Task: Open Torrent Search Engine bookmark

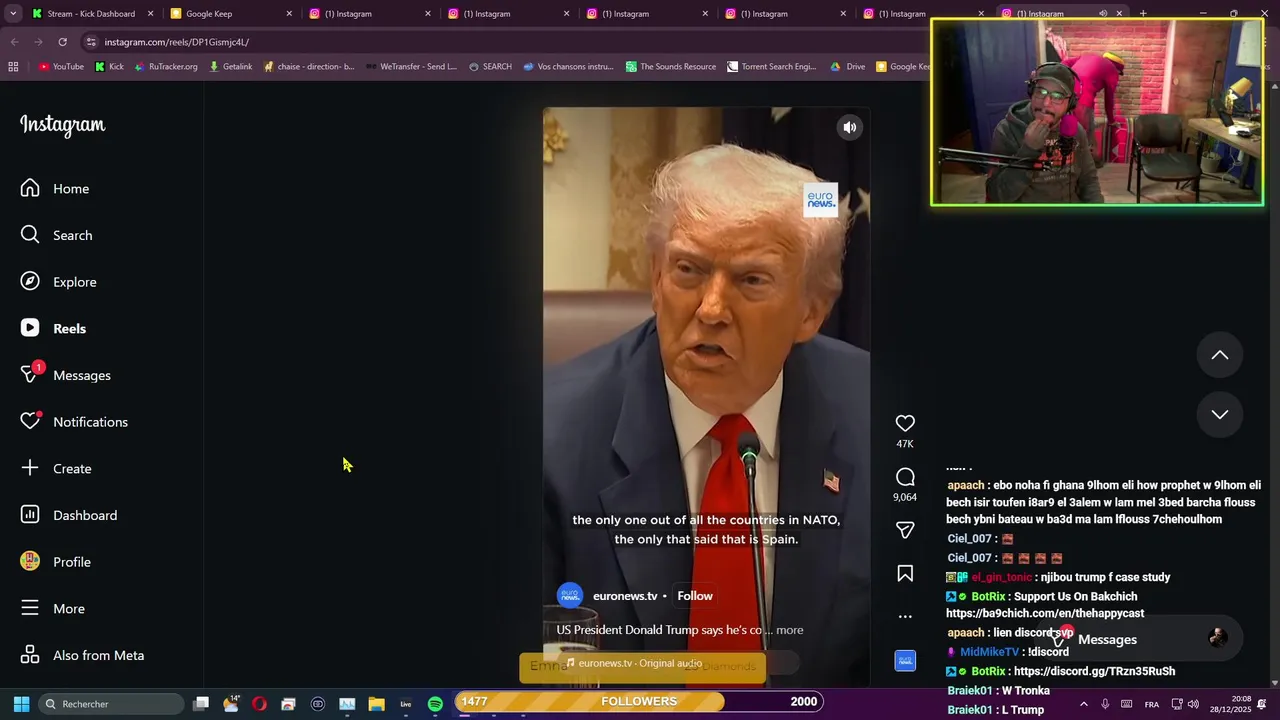Action: [x=772, y=67]
